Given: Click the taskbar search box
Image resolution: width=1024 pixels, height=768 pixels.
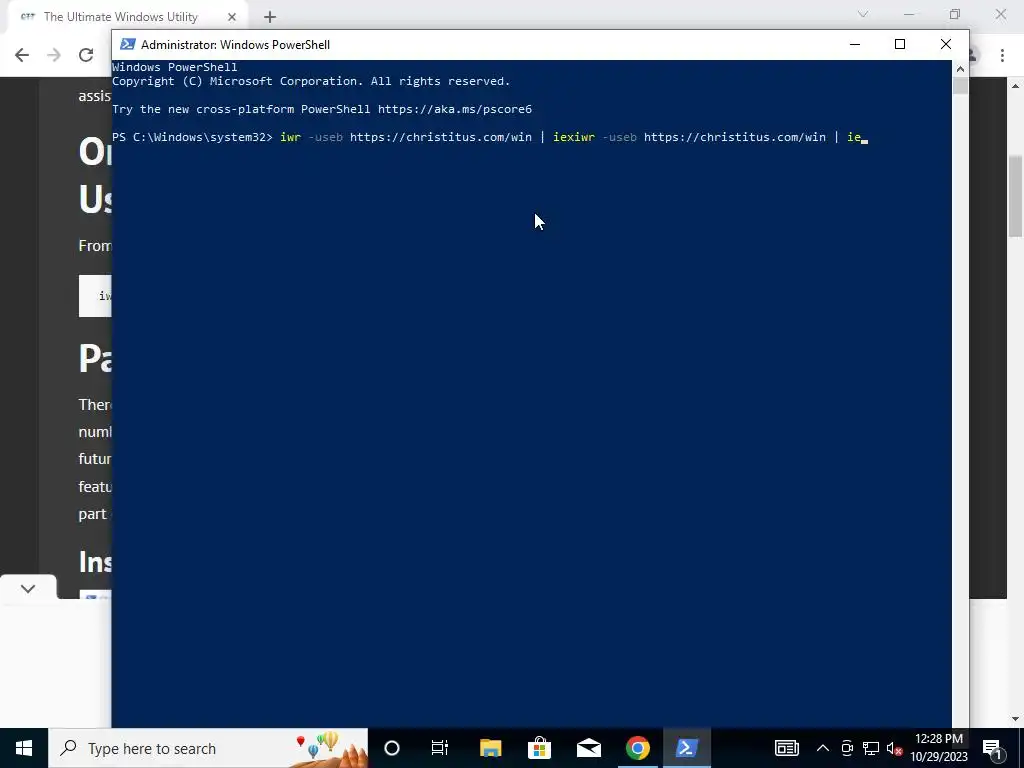Looking at the screenshot, I should click(x=208, y=748).
